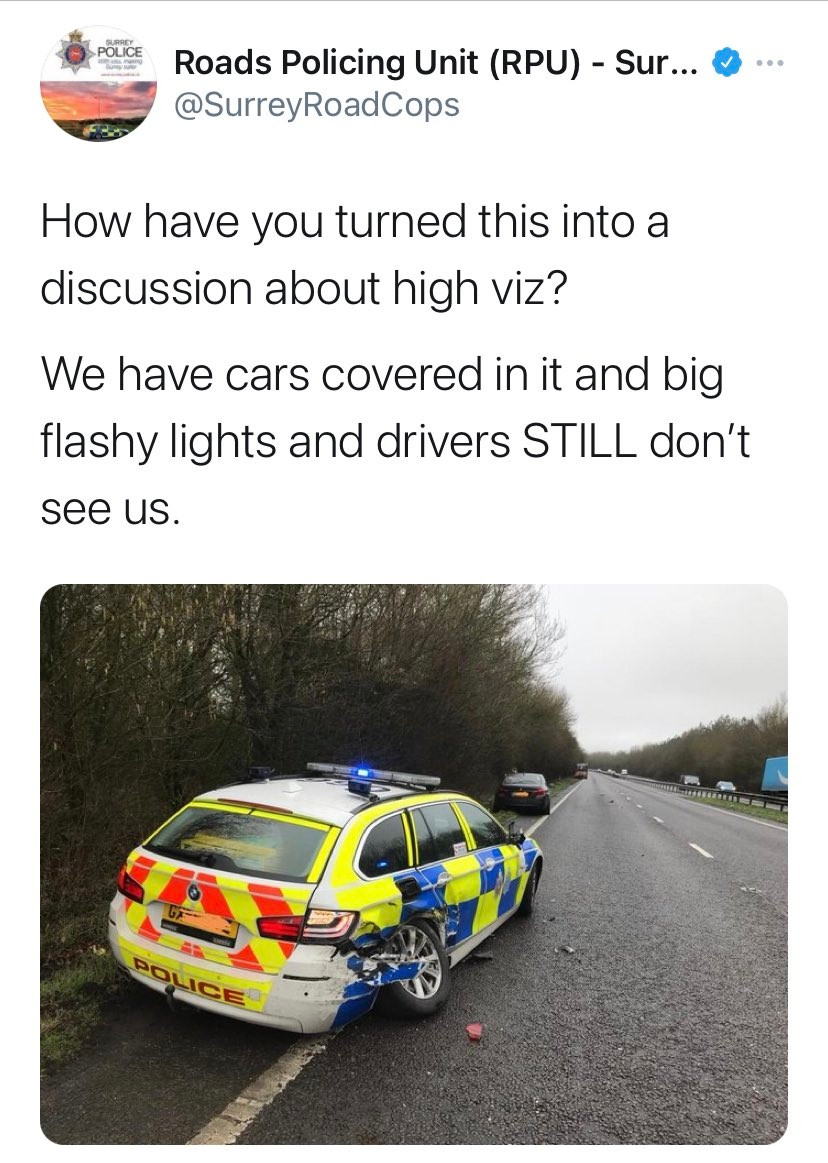The width and height of the screenshot is (828, 1163).
Task: Open Roads Policing Unit (RPU) display name
Action: [x=436, y=63]
